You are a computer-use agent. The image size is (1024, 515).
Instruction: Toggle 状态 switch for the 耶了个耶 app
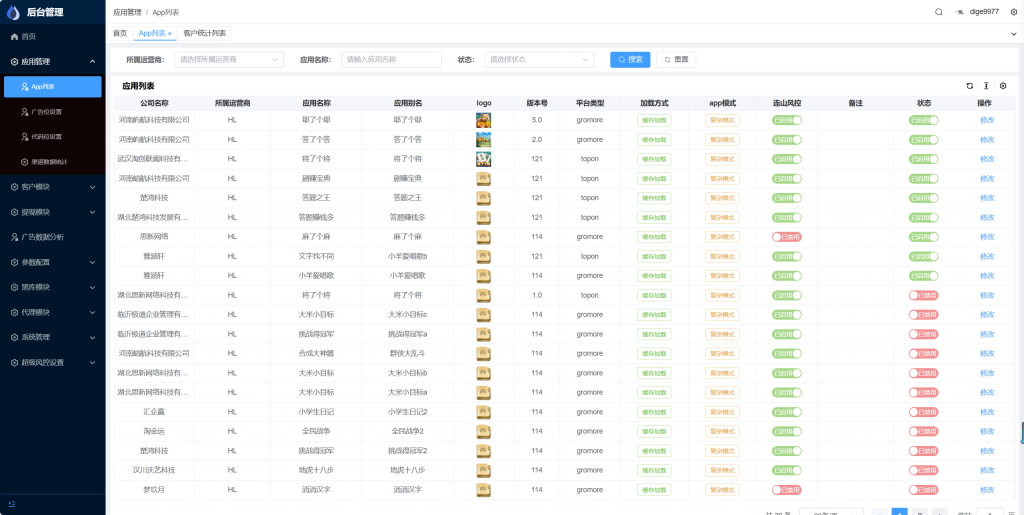(x=924, y=120)
